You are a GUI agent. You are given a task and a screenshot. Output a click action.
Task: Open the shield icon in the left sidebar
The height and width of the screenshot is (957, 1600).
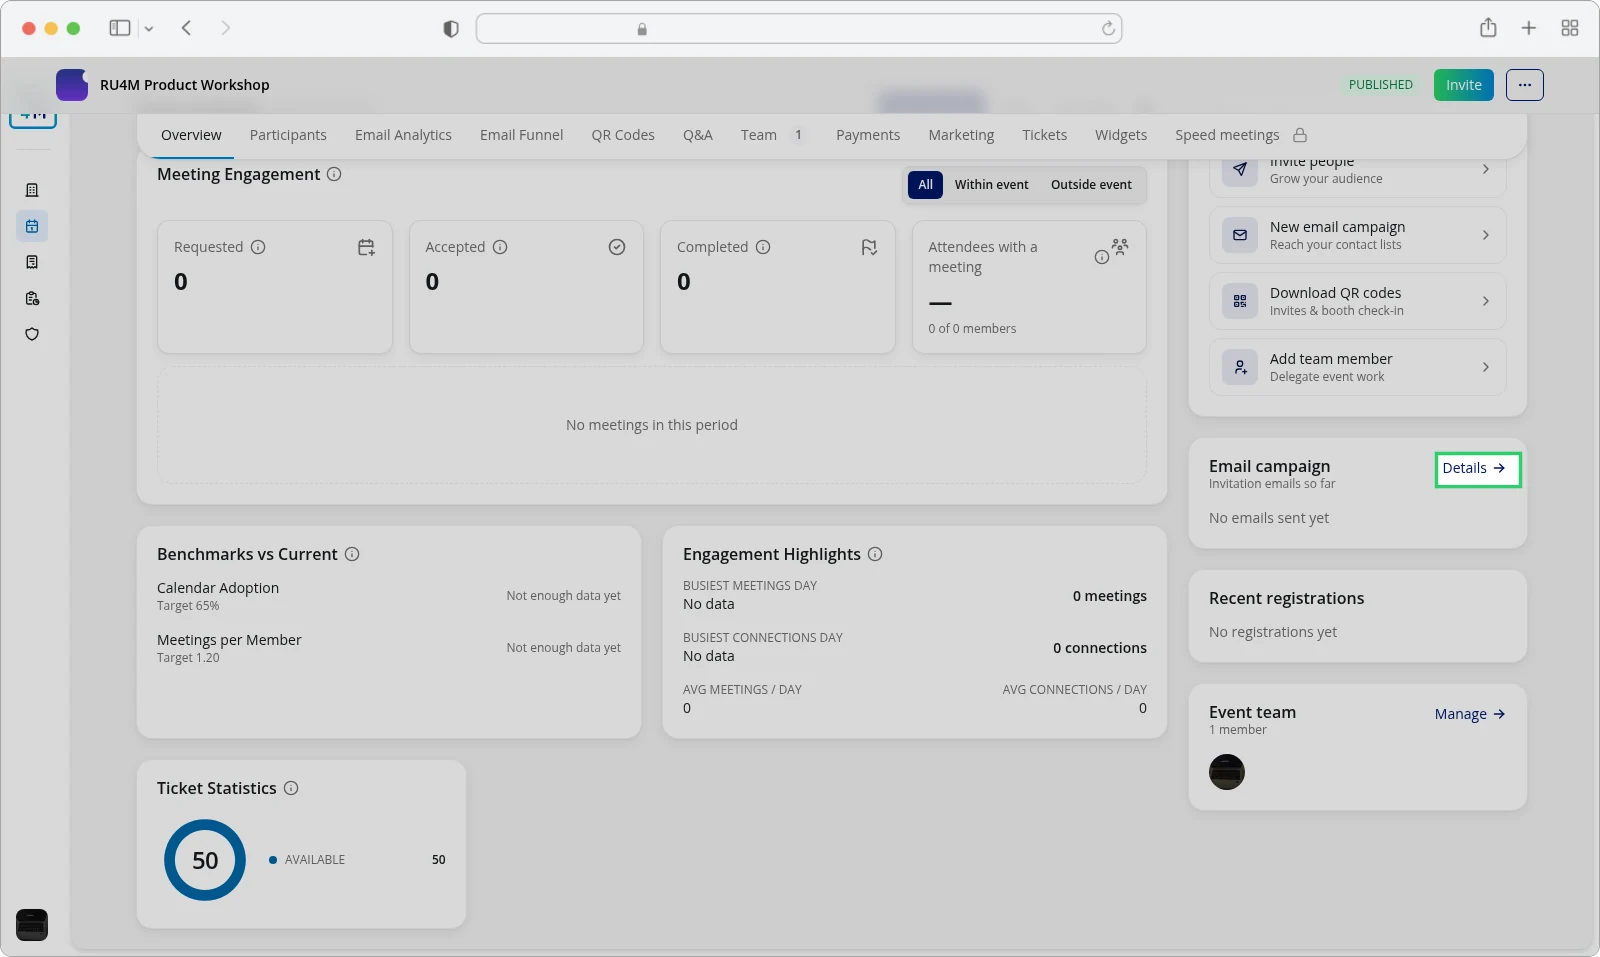(x=32, y=334)
